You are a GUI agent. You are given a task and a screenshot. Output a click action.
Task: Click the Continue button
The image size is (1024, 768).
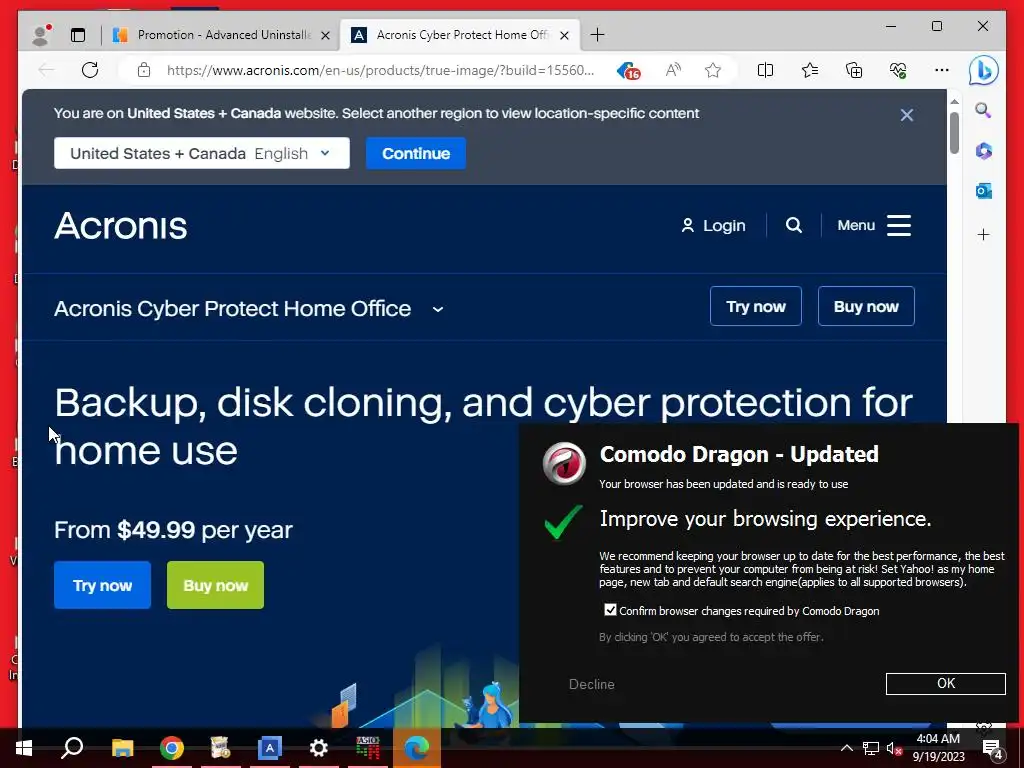[416, 153]
